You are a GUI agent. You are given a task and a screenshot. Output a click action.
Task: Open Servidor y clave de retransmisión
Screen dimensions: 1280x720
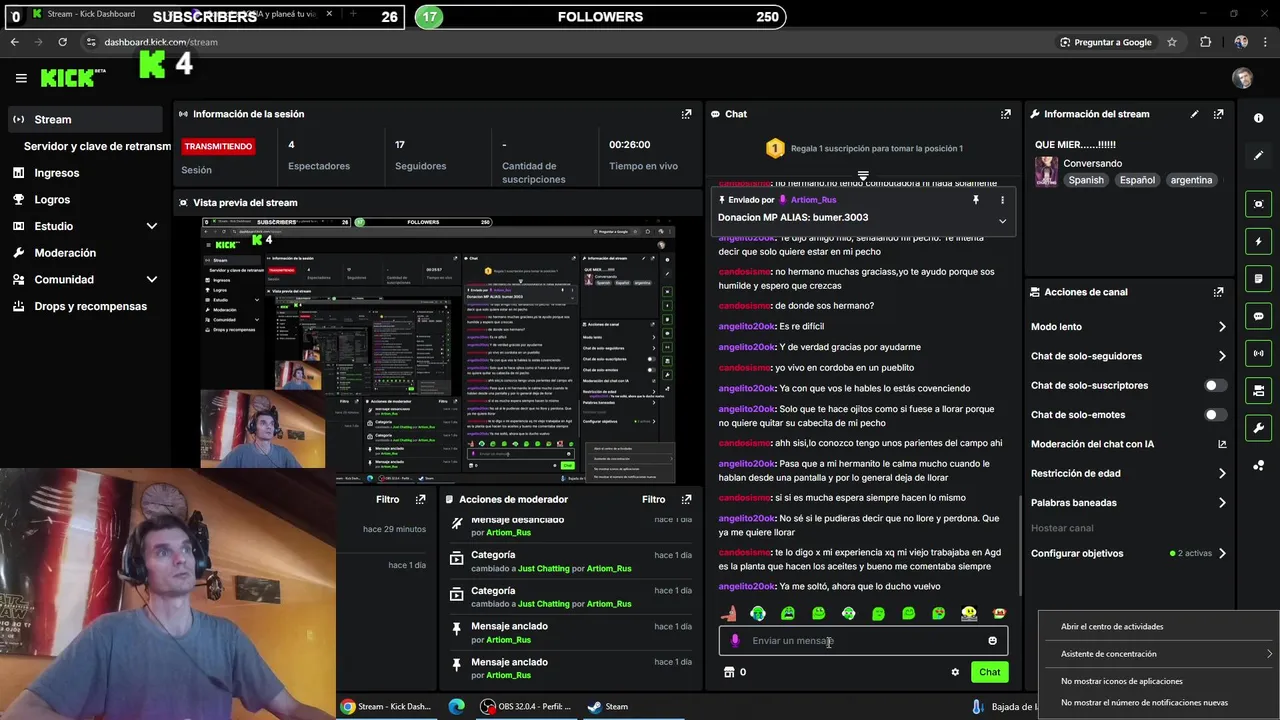click(x=97, y=146)
